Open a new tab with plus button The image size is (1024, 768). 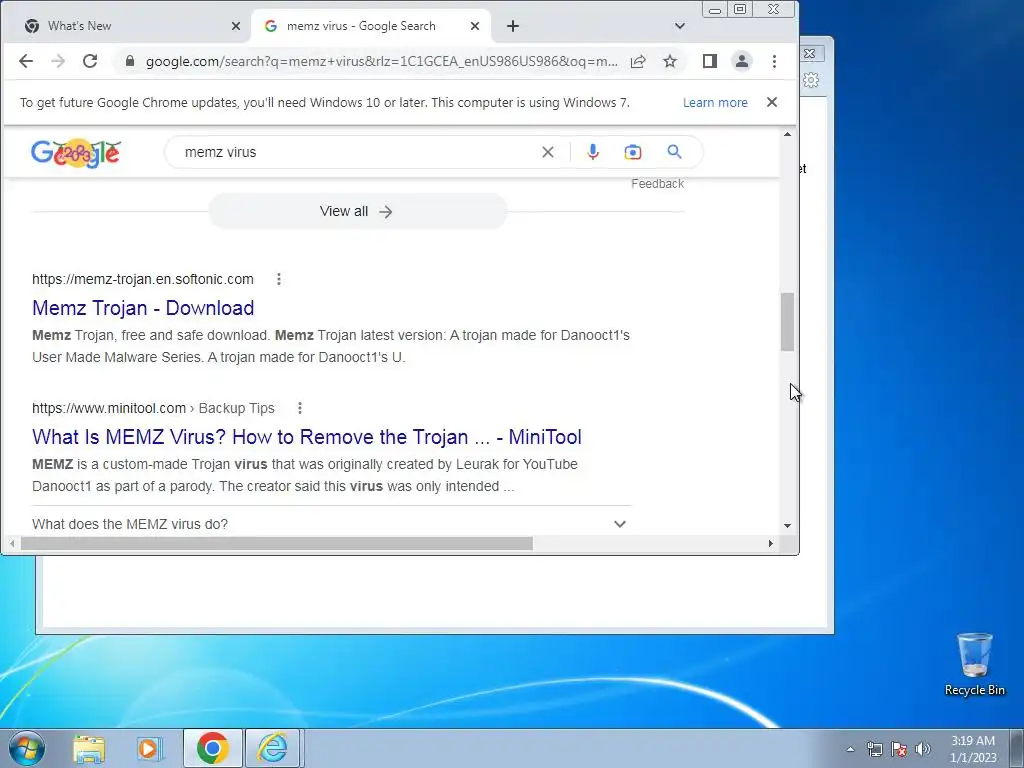point(513,26)
